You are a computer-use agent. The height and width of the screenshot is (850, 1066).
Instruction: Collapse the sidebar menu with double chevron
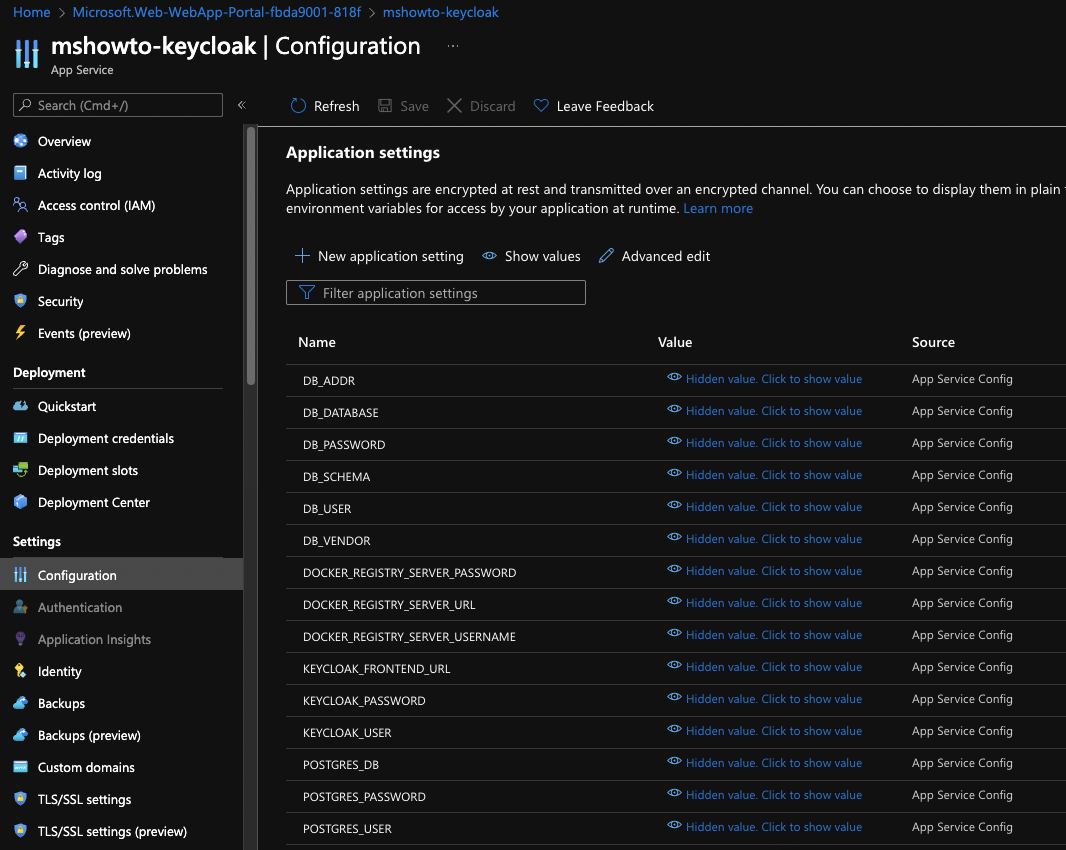(241, 105)
